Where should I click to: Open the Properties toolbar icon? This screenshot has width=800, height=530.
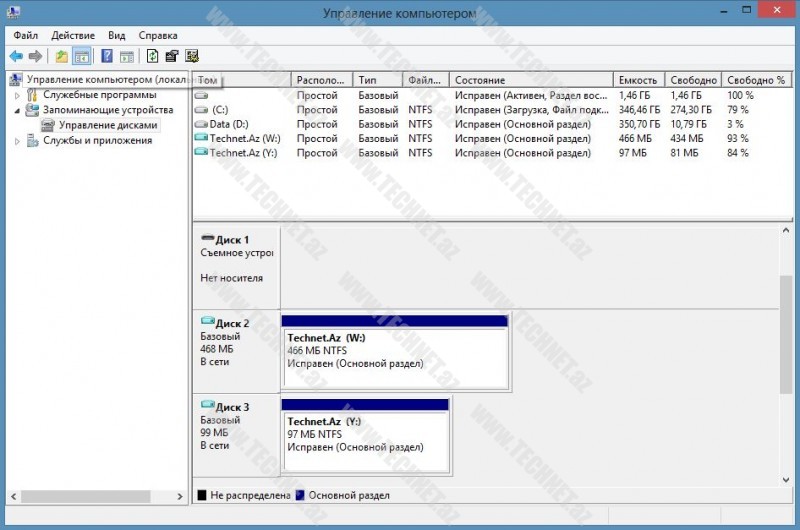pos(172,56)
